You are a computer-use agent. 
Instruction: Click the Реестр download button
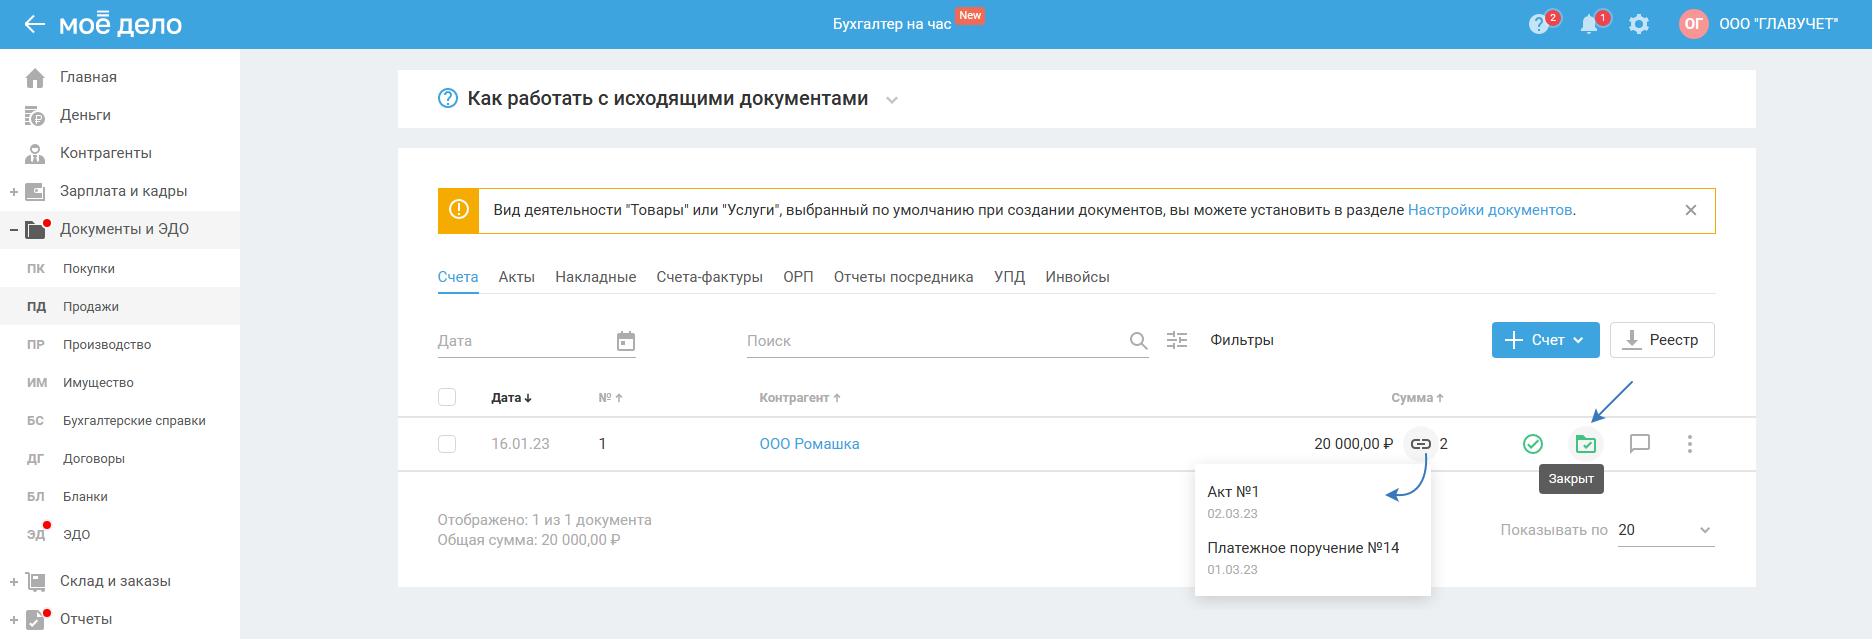pos(1661,340)
